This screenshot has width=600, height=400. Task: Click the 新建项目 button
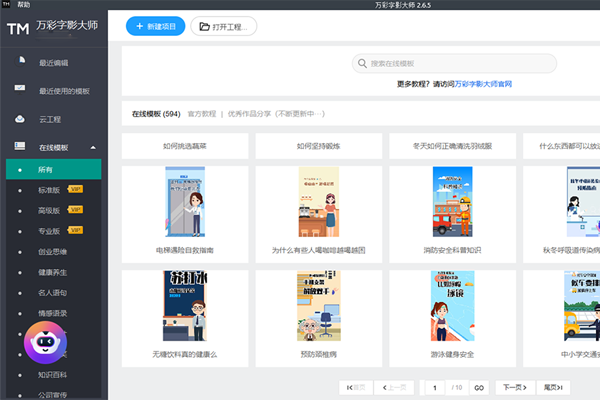[155, 26]
